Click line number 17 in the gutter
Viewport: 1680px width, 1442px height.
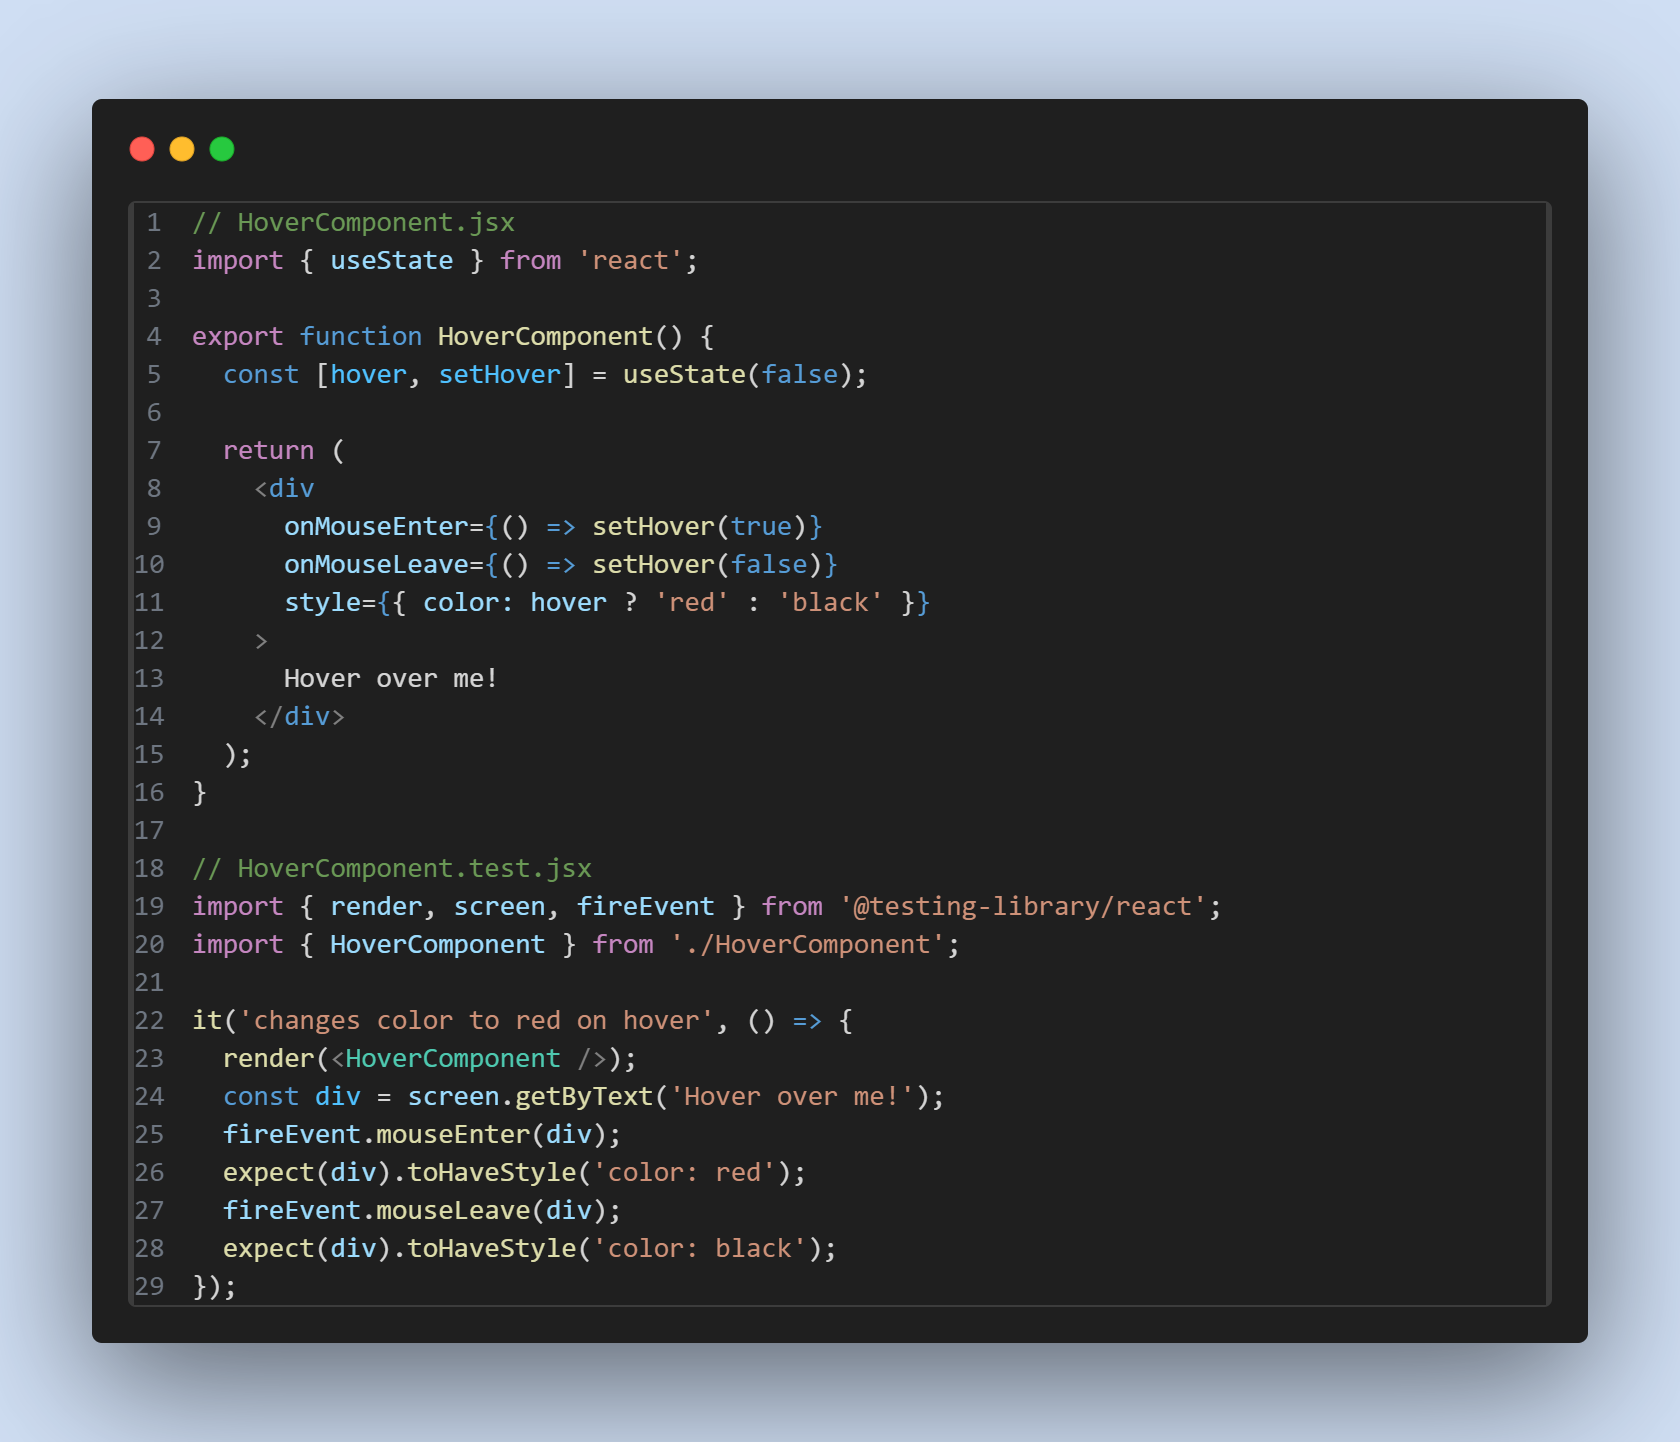point(149,830)
